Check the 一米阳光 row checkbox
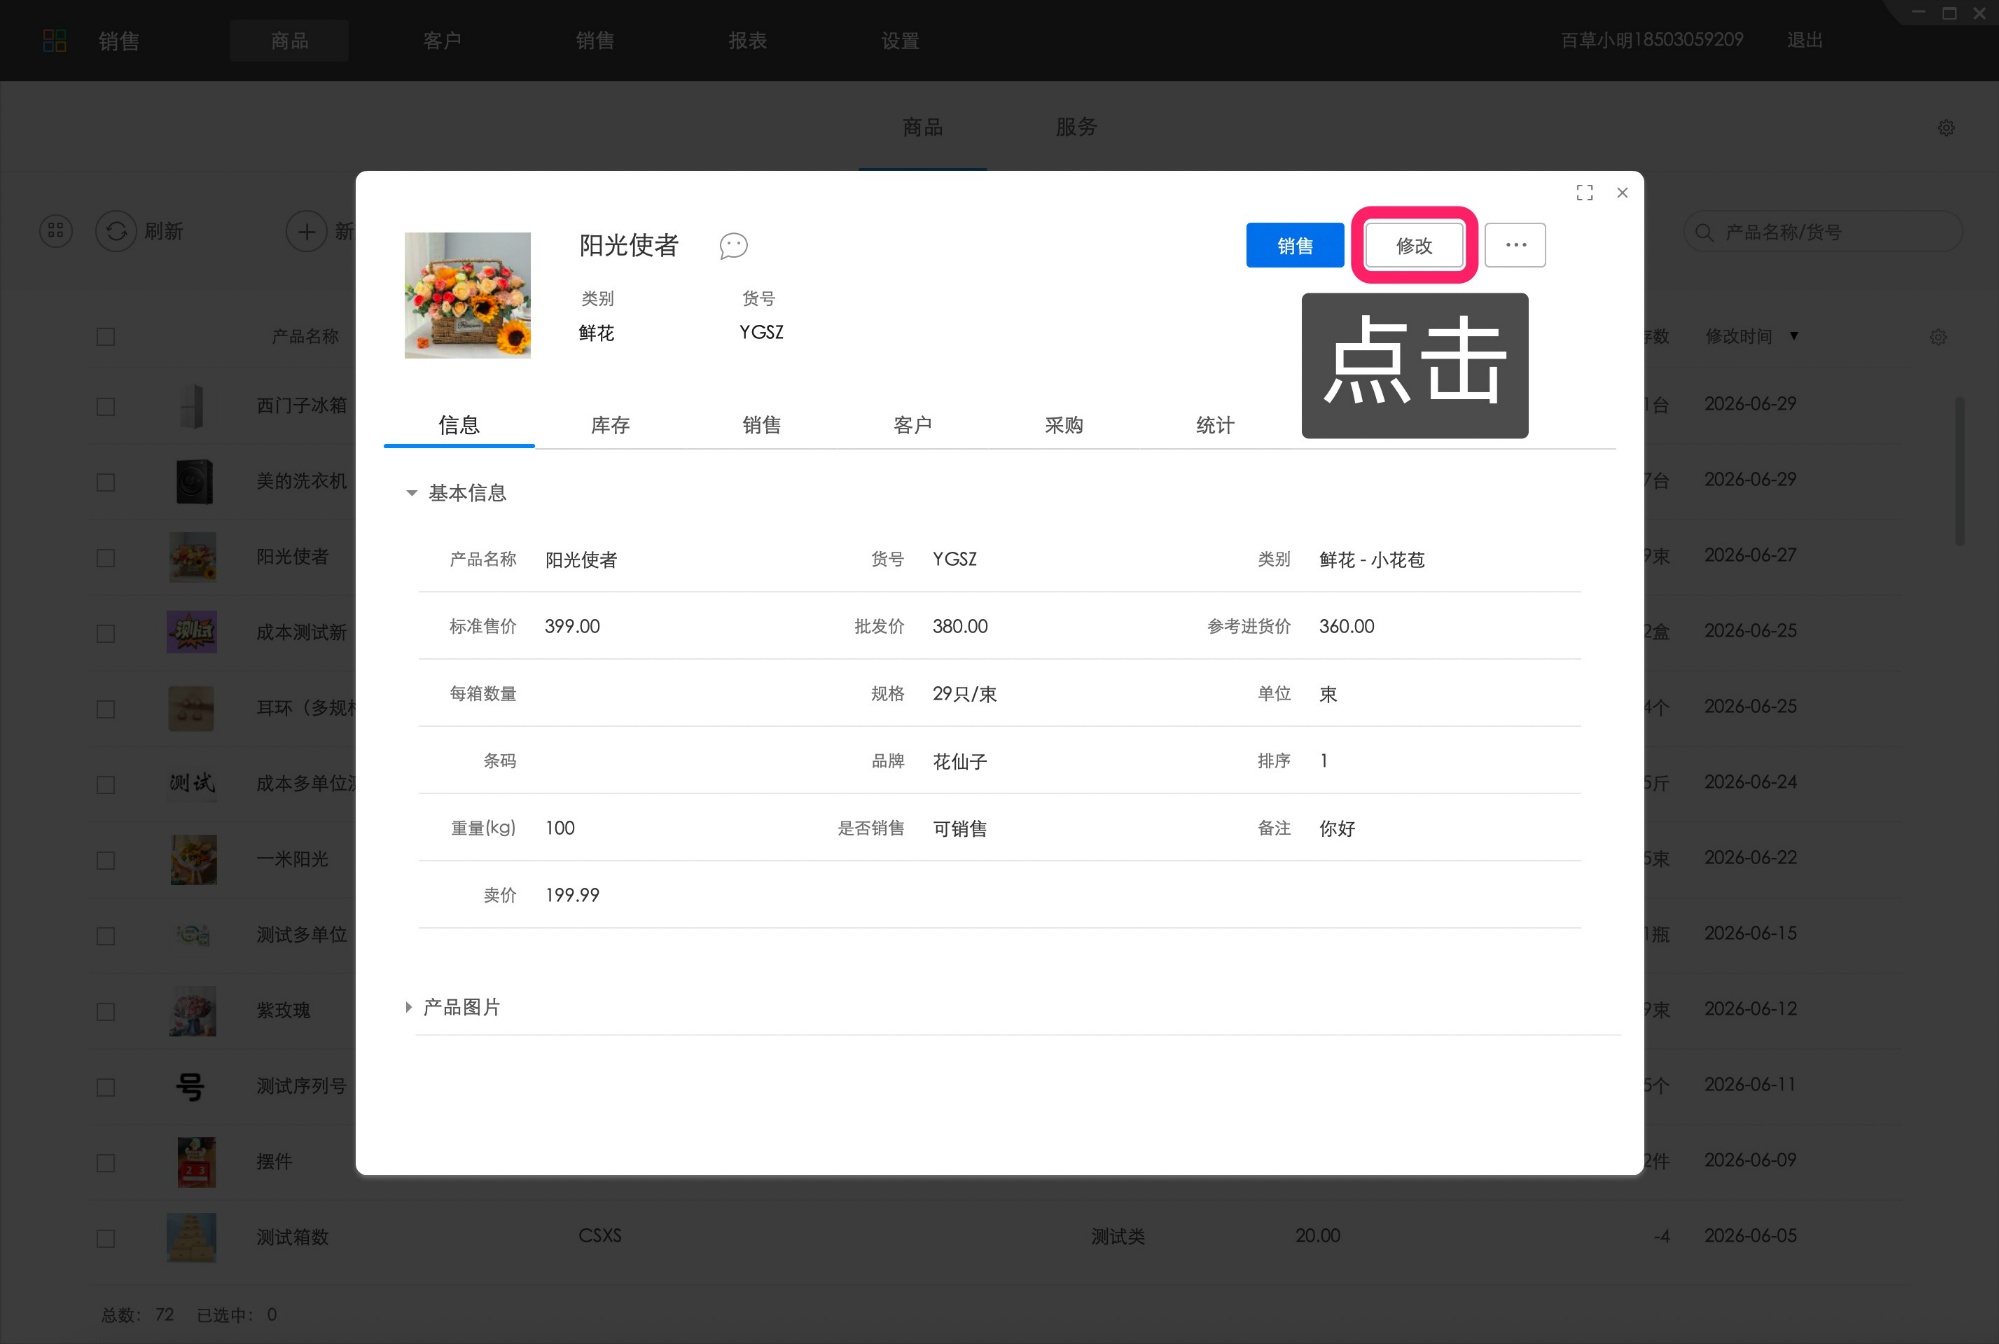Viewport: 1999px width, 1344px height. 106,860
